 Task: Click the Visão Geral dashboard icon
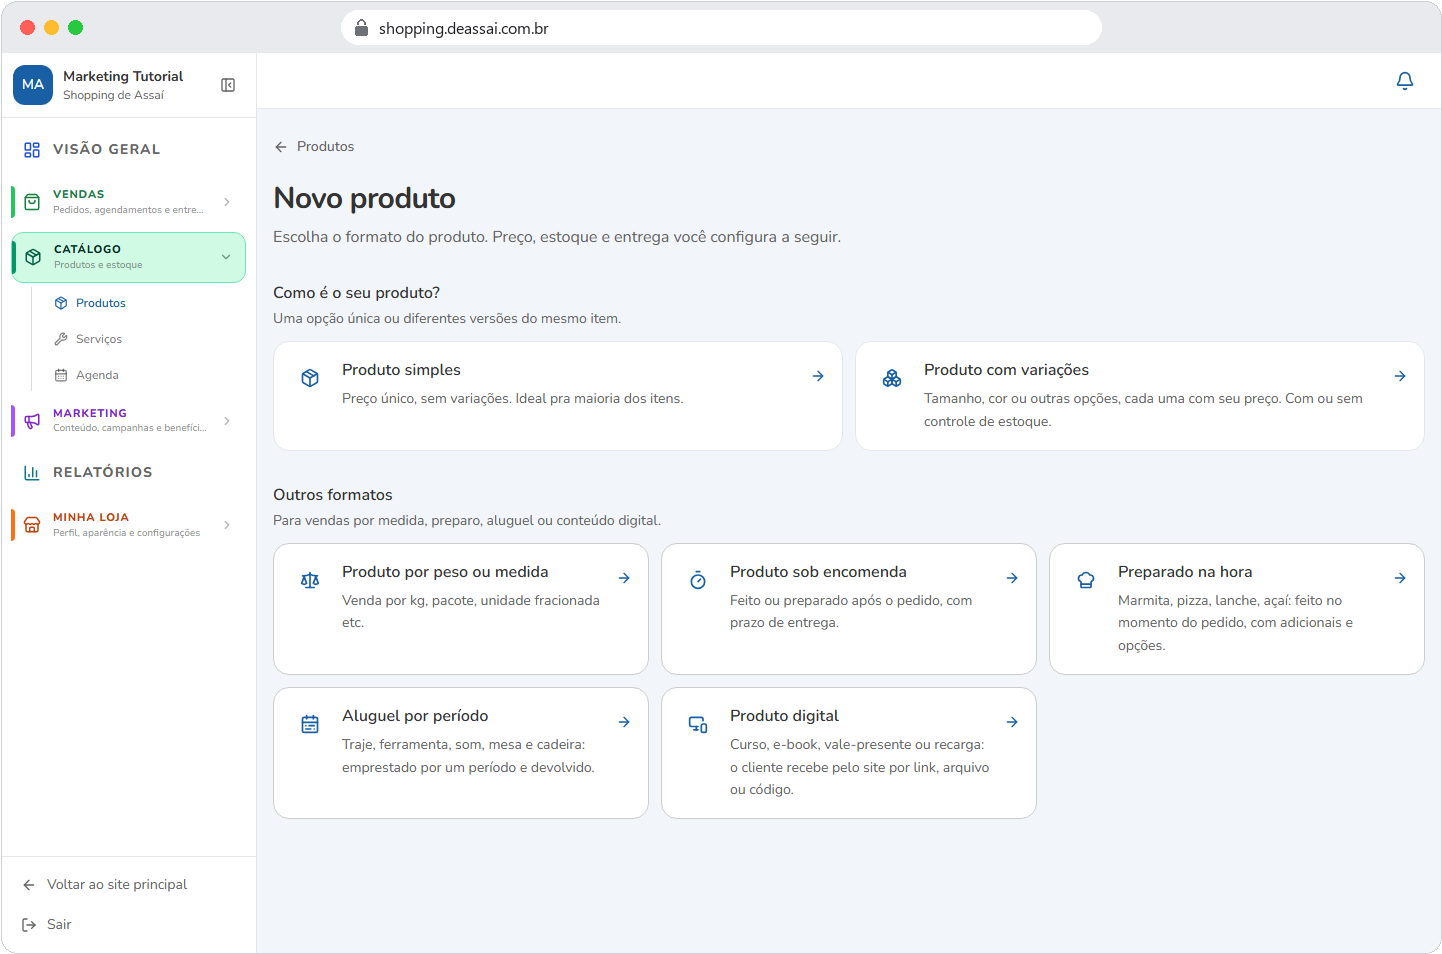click(x=32, y=150)
